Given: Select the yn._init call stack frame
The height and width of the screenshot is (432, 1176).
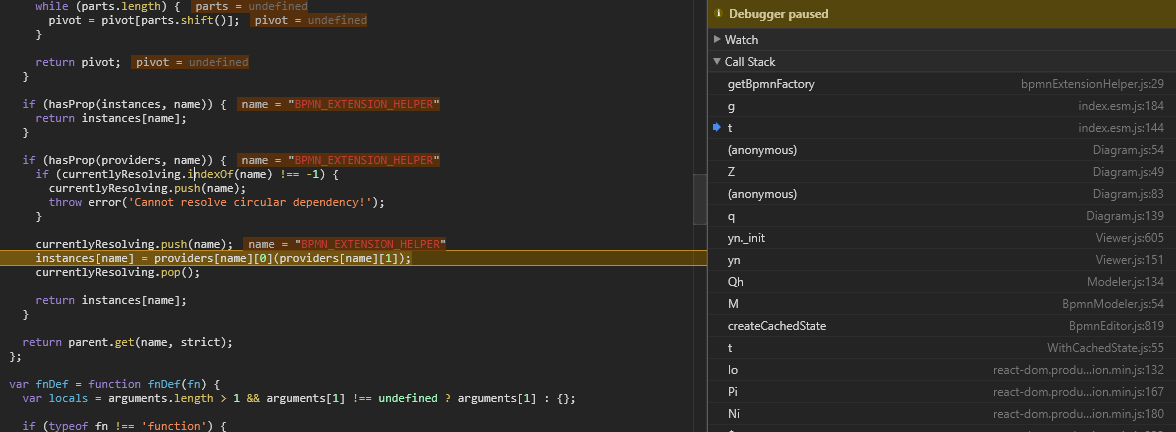Looking at the screenshot, I should 941,238.
